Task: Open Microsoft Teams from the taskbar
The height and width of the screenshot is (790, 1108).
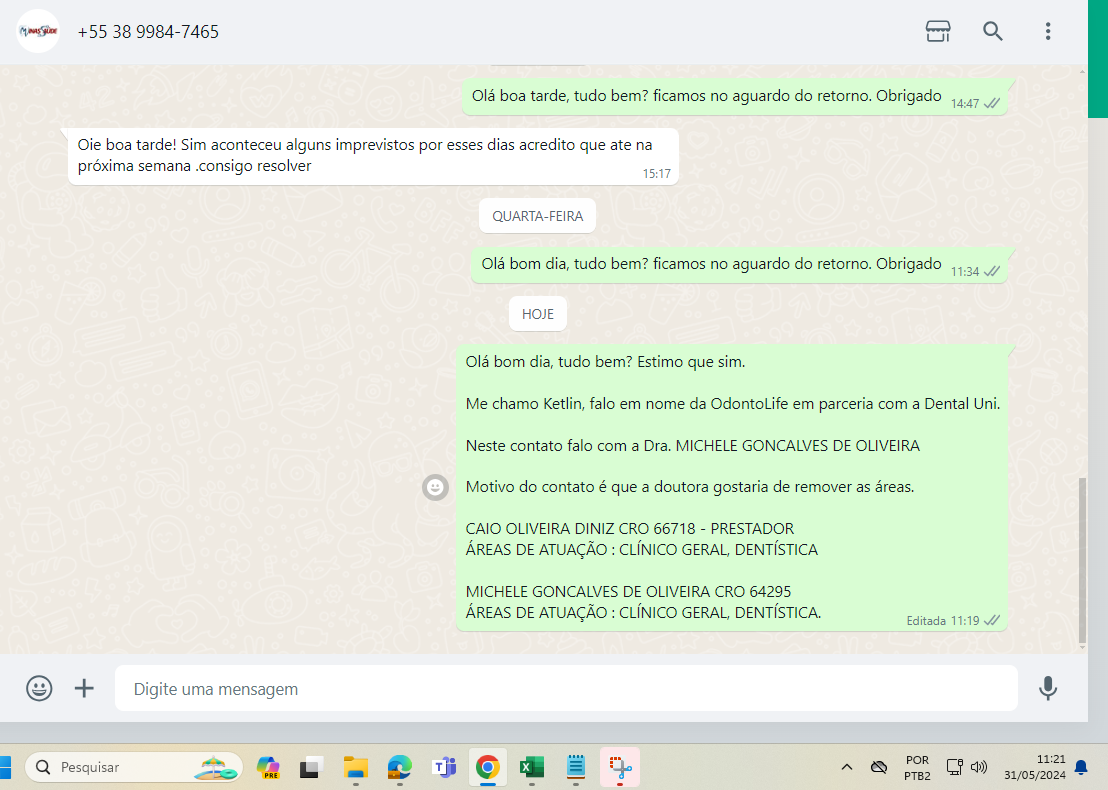Action: coord(444,767)
